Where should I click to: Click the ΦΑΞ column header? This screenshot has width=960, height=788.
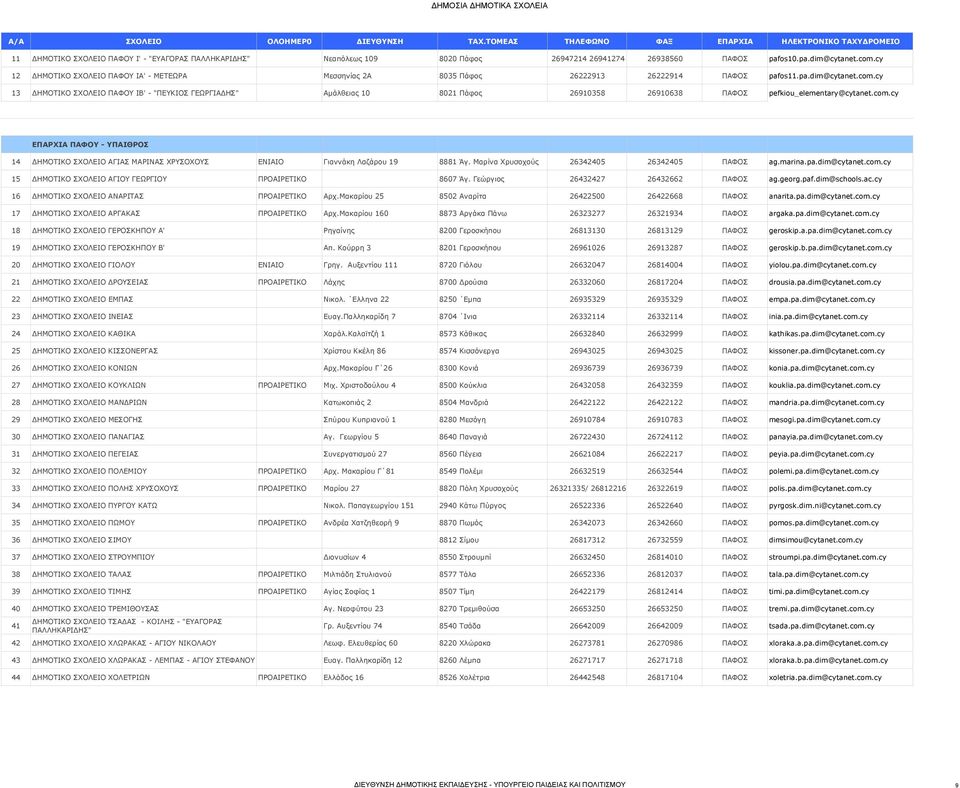[664, 42]
